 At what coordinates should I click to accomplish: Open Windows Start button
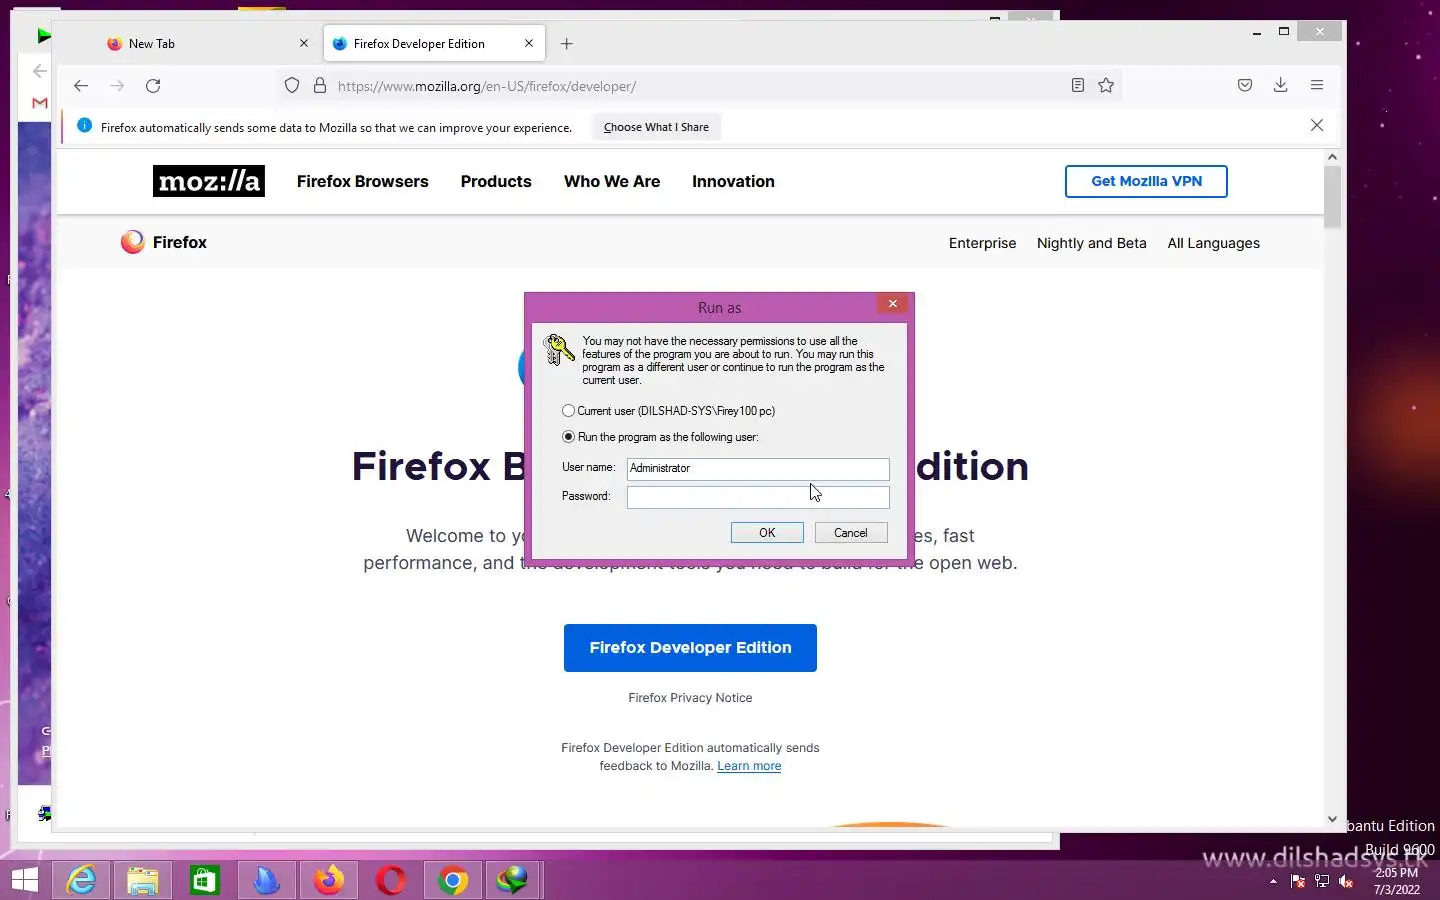(24, 880)
